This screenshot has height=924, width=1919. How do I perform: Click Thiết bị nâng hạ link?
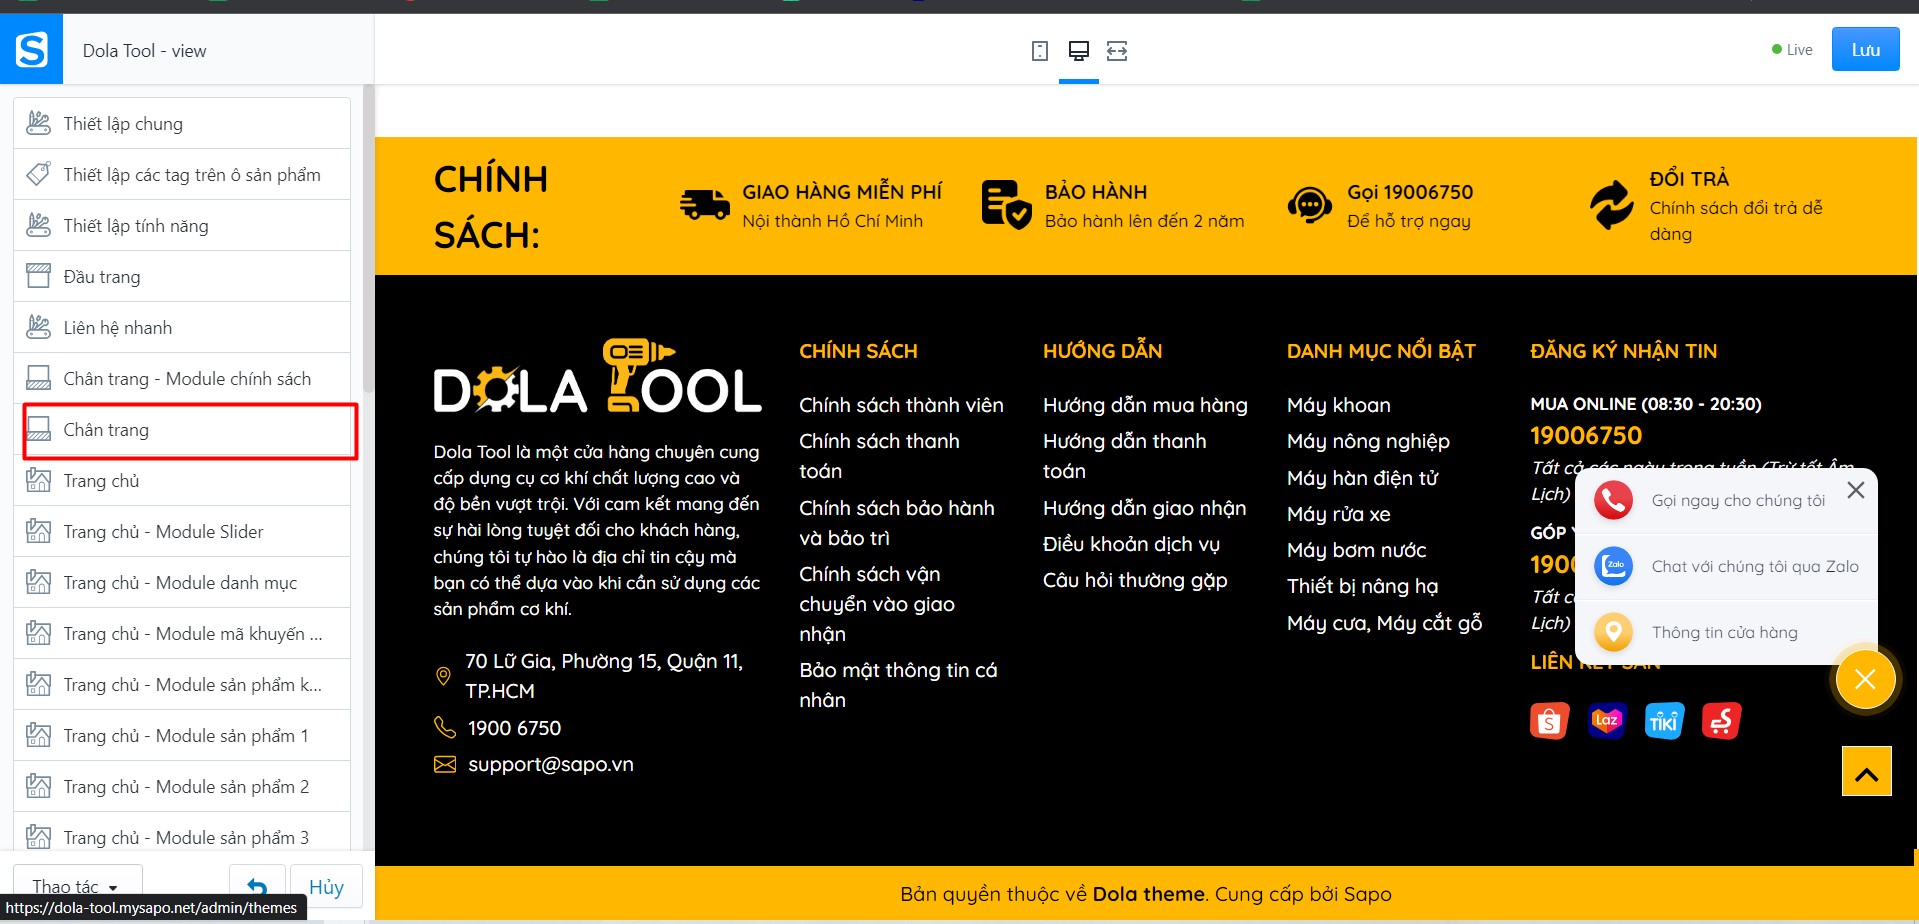tap(1362, 586)
